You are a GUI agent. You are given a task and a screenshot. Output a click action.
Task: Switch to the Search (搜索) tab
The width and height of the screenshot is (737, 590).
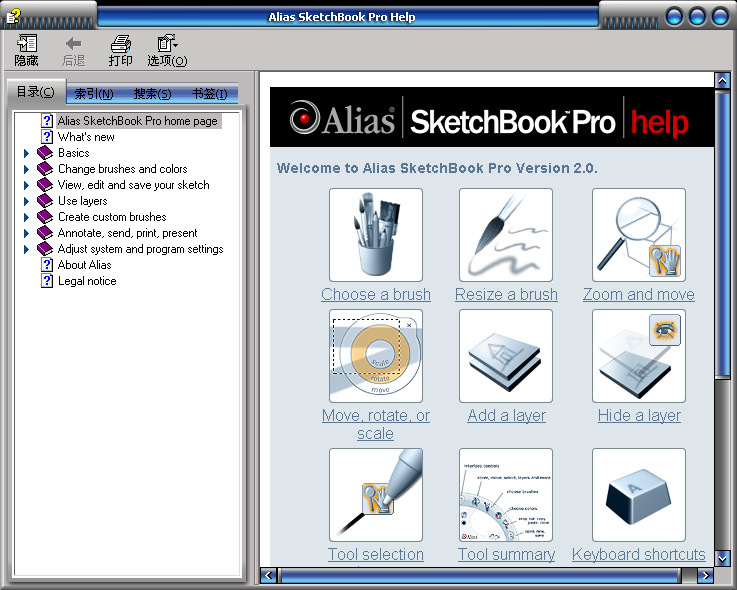(x=152, y=94)
